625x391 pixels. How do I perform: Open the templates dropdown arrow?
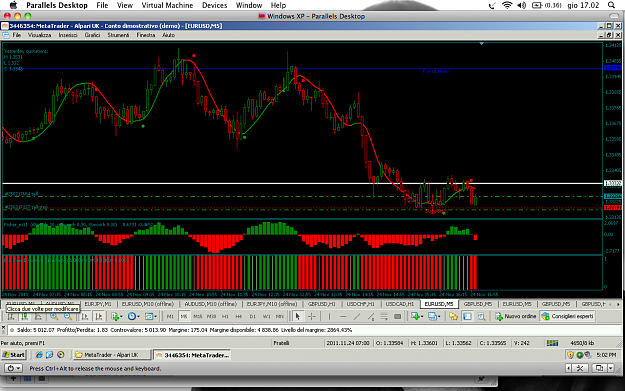click(155, 316)
